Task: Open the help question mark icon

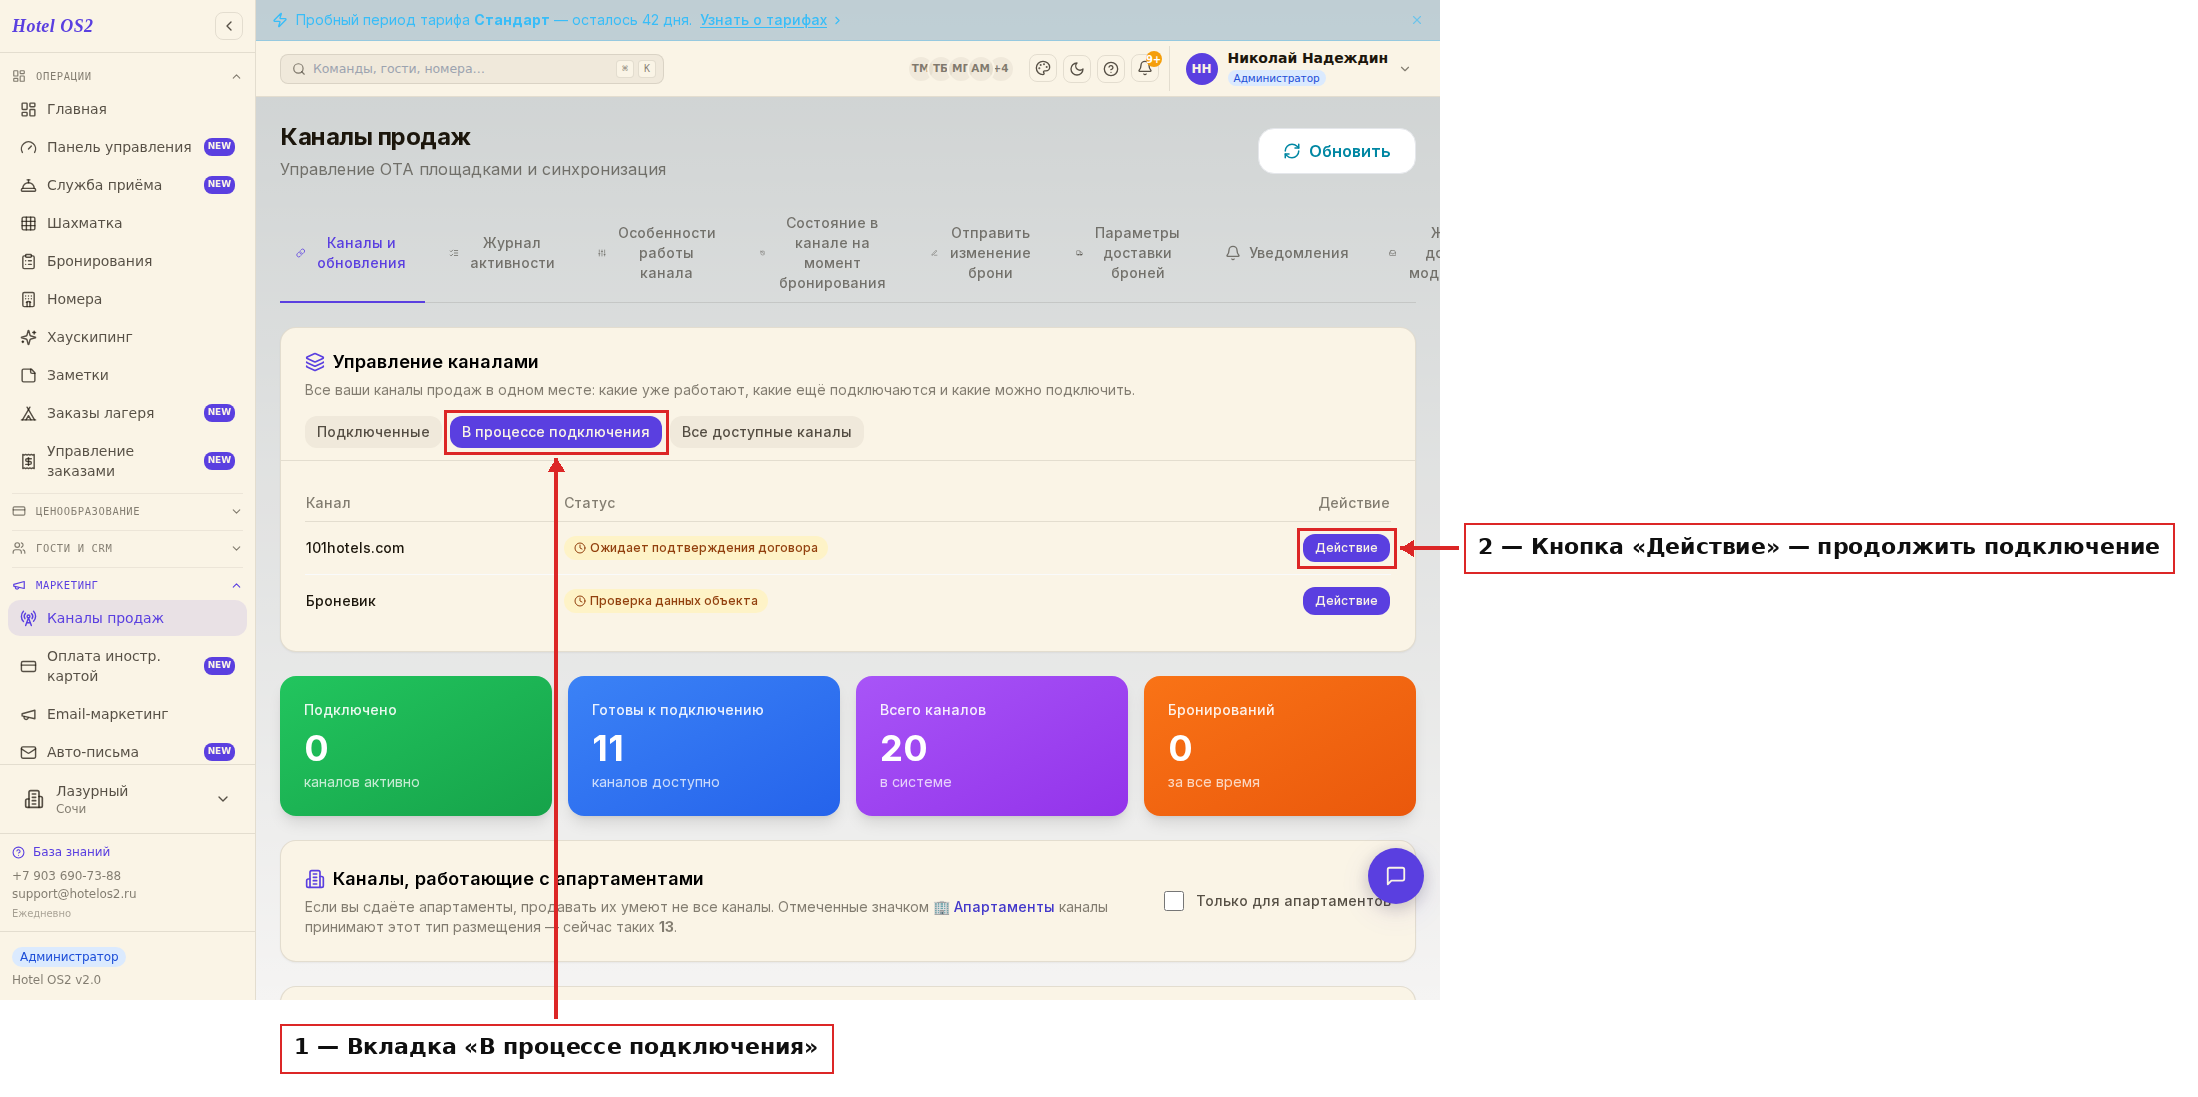Action: (x=1111, y=69)
